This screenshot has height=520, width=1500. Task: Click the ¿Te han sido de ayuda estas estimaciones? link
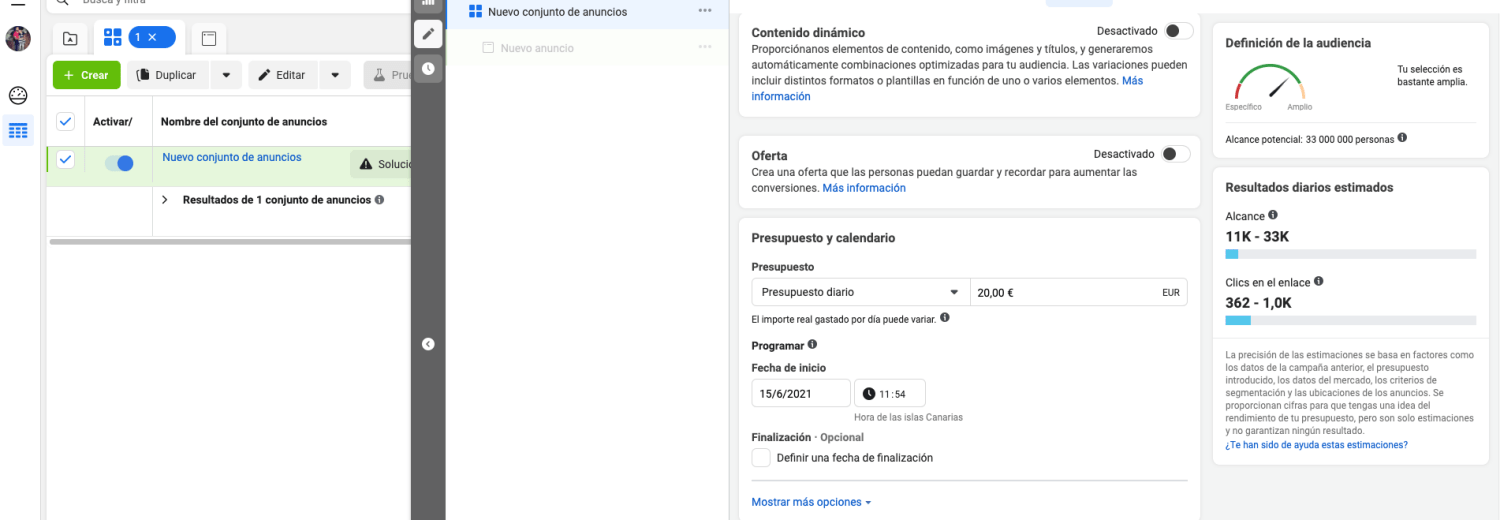(1316, 445)
